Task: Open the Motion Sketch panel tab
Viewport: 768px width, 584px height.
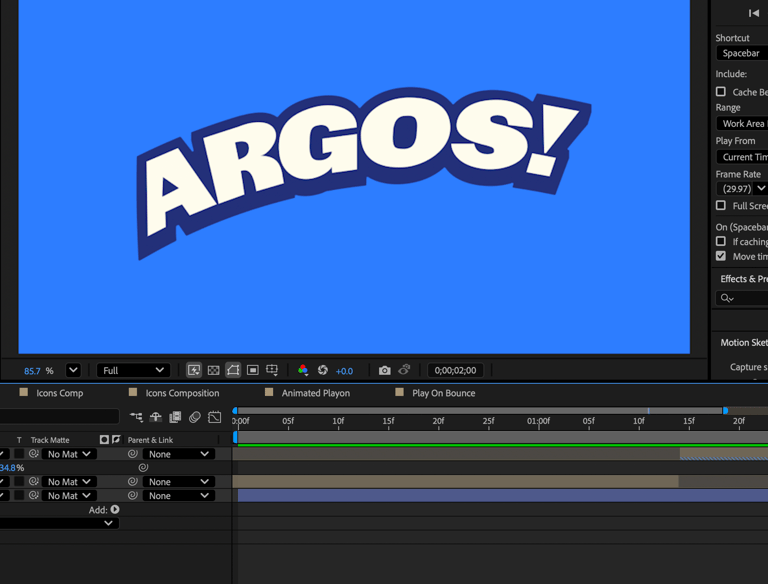Action: tap(744, 342)
